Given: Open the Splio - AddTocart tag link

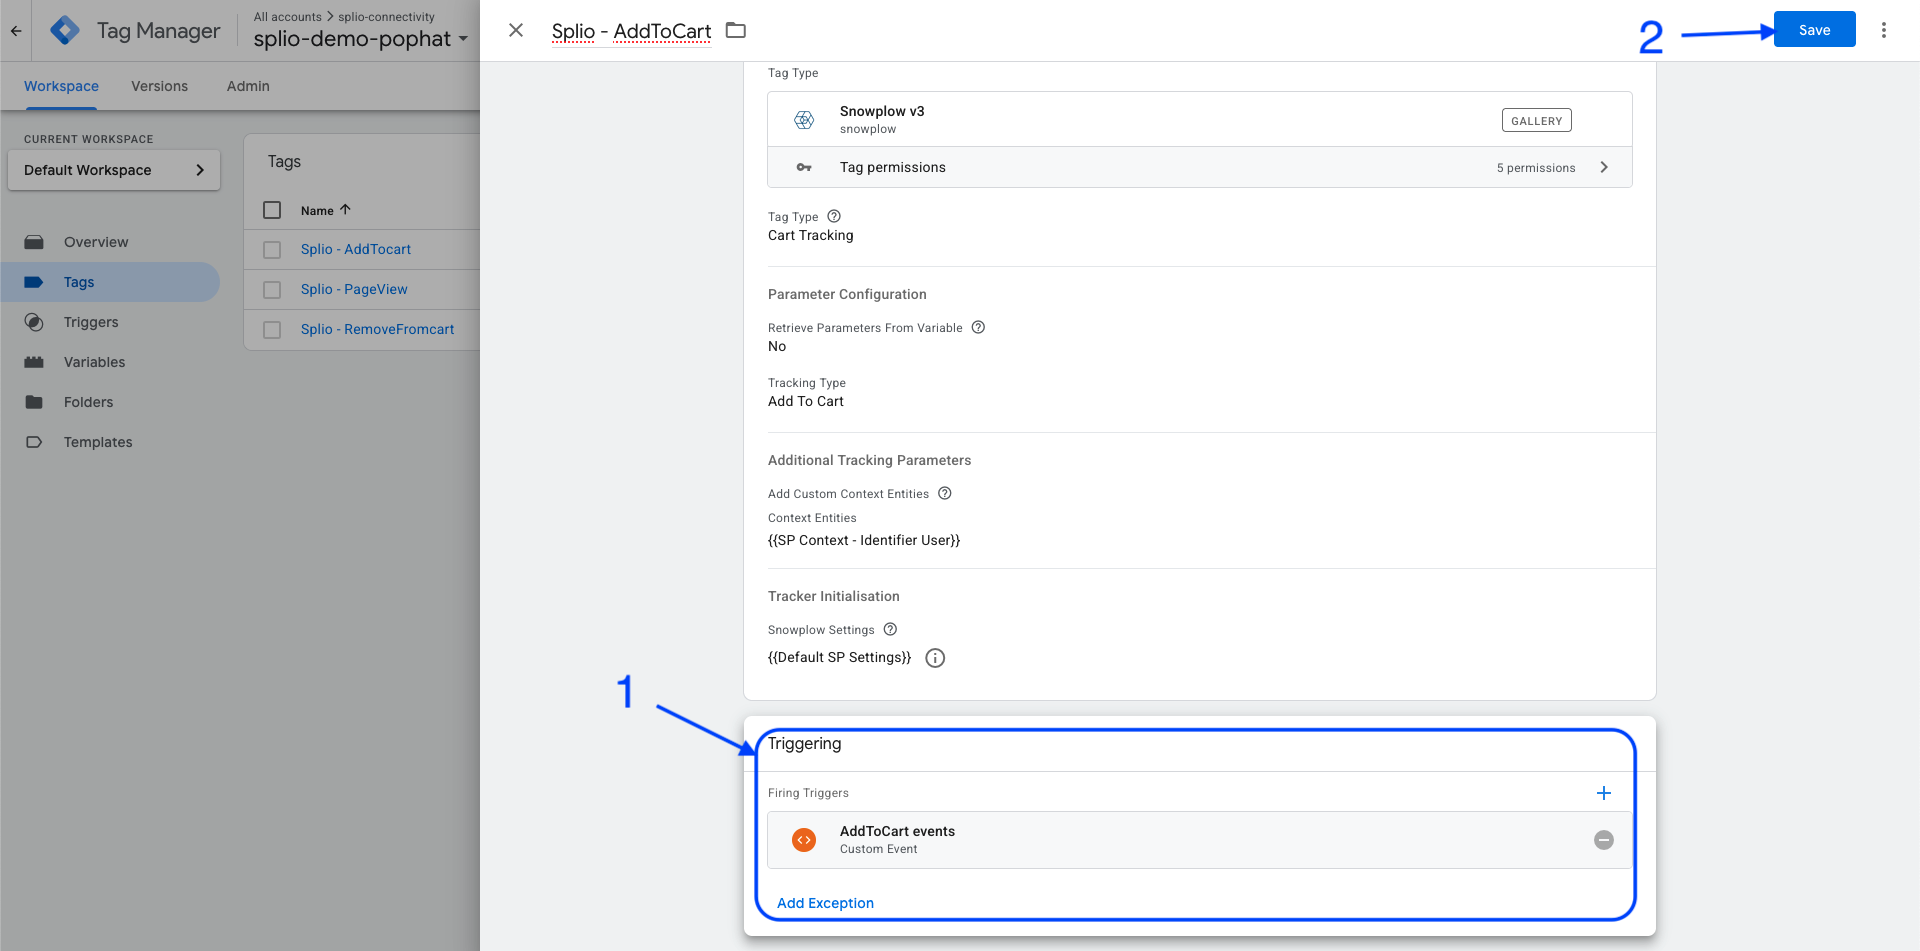Looking at the screenshot, I should tap(356, 249).
